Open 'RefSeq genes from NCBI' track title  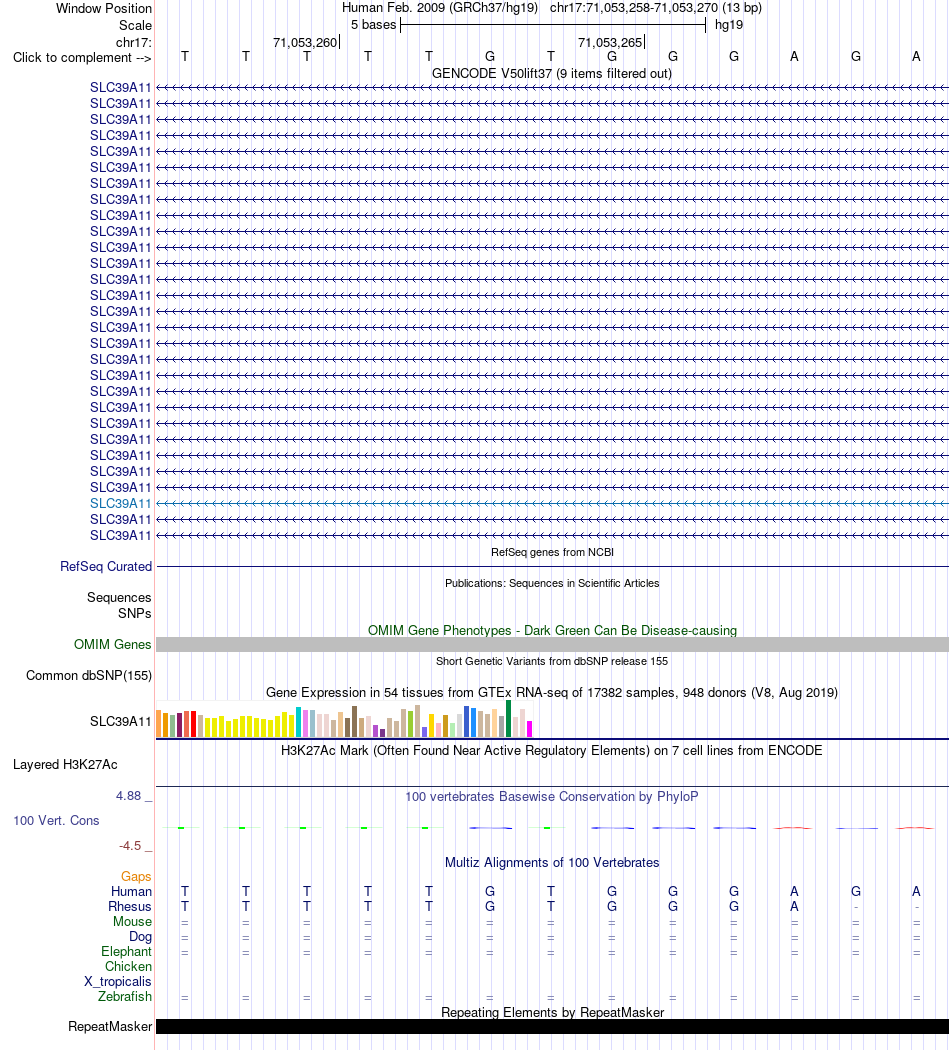point(552,552)
